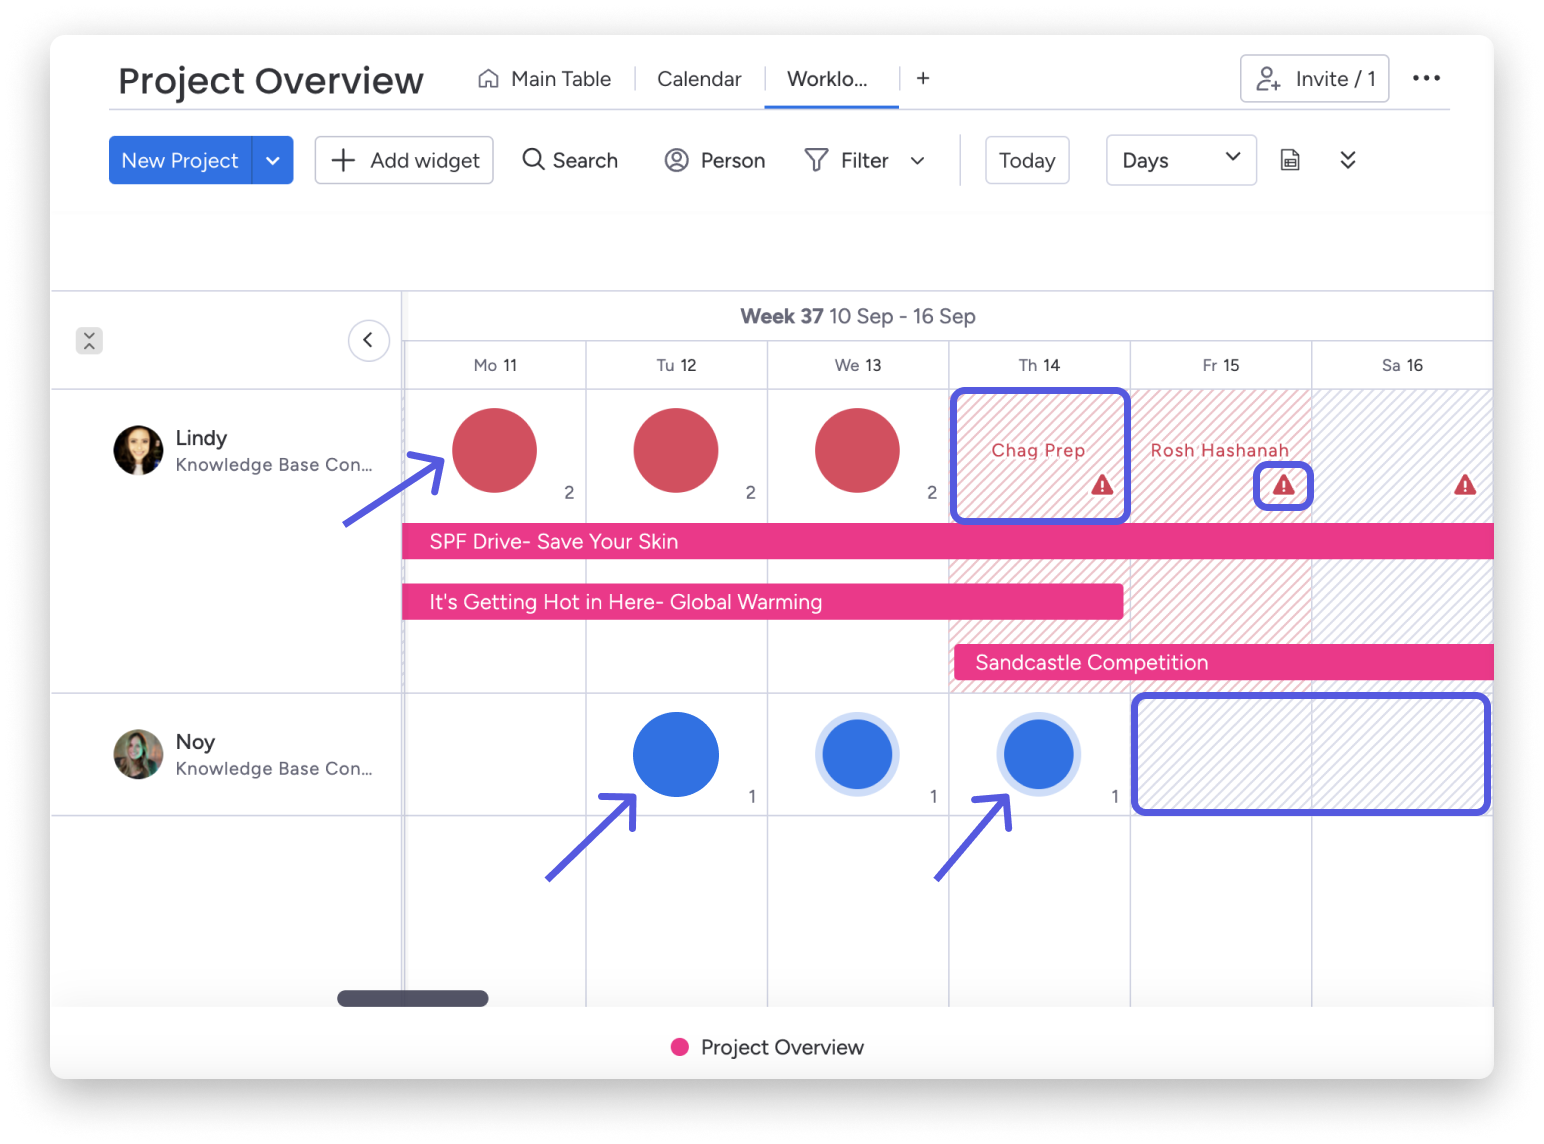The height and width of the screenshot is (1144, 1544).
Task: Open the Calendar tab
Action: click(x=698, y=79)
